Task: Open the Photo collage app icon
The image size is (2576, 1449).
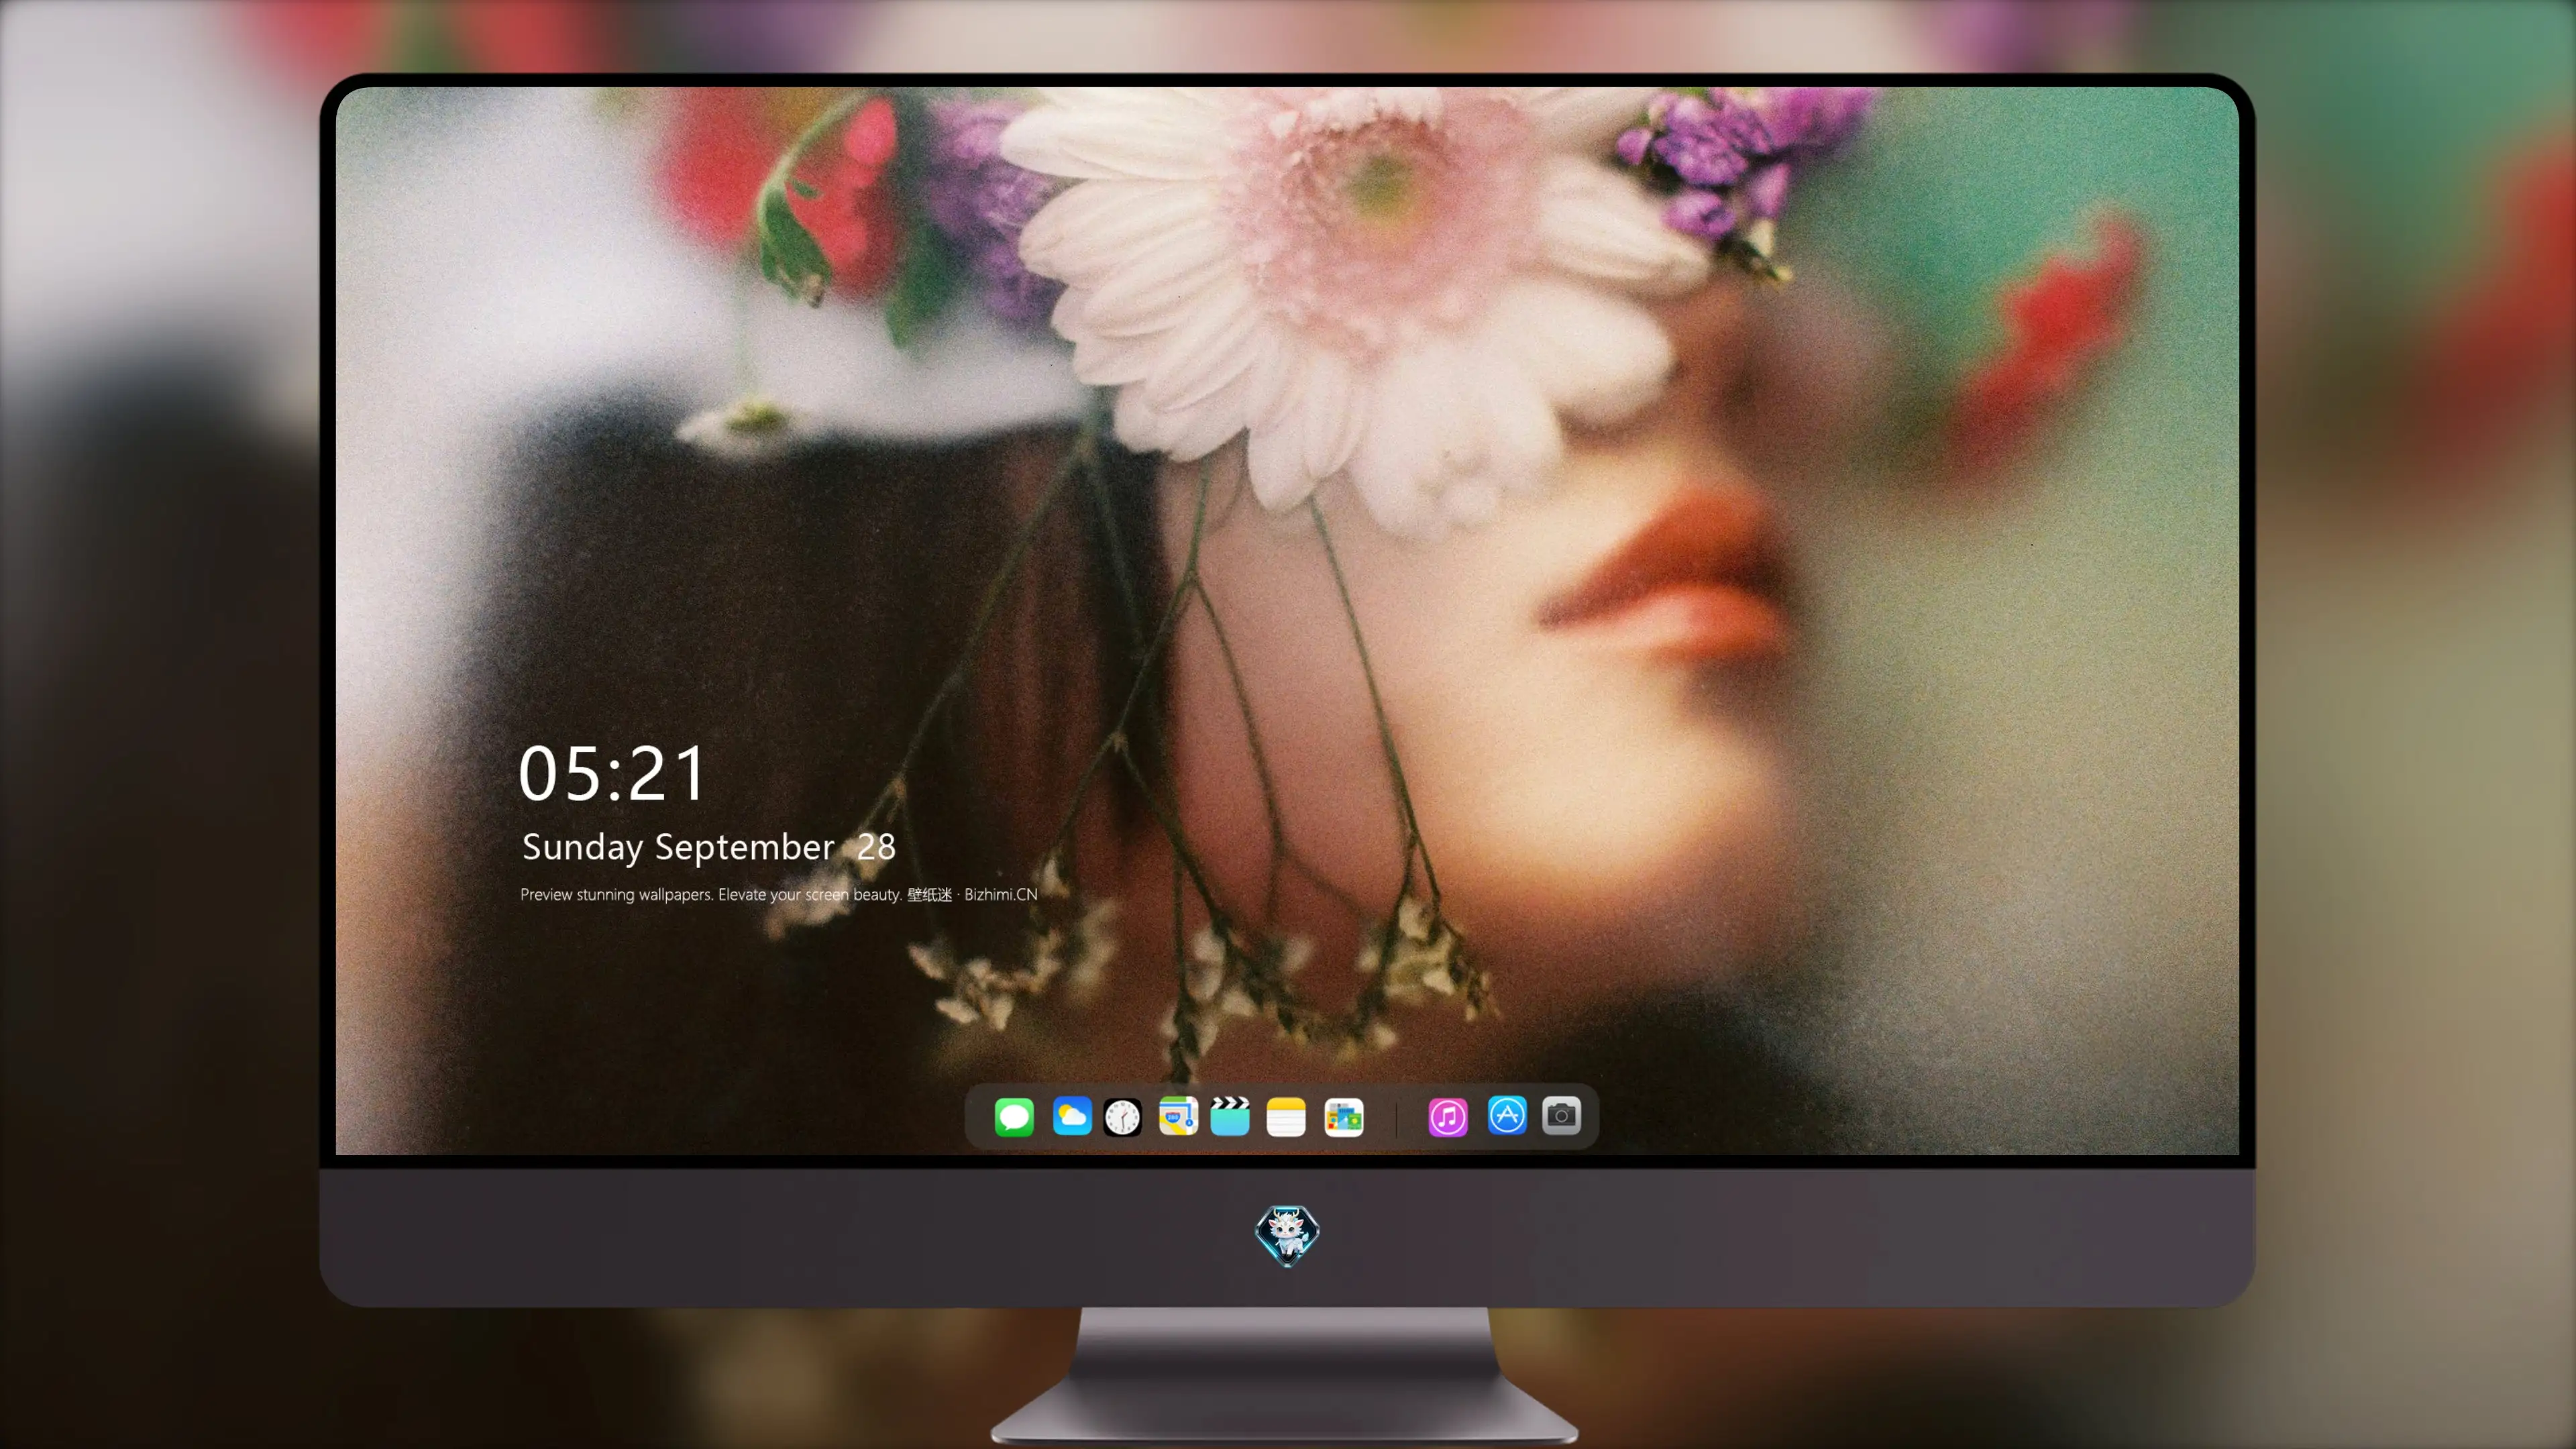Action: click(x=1343, y=1117)
